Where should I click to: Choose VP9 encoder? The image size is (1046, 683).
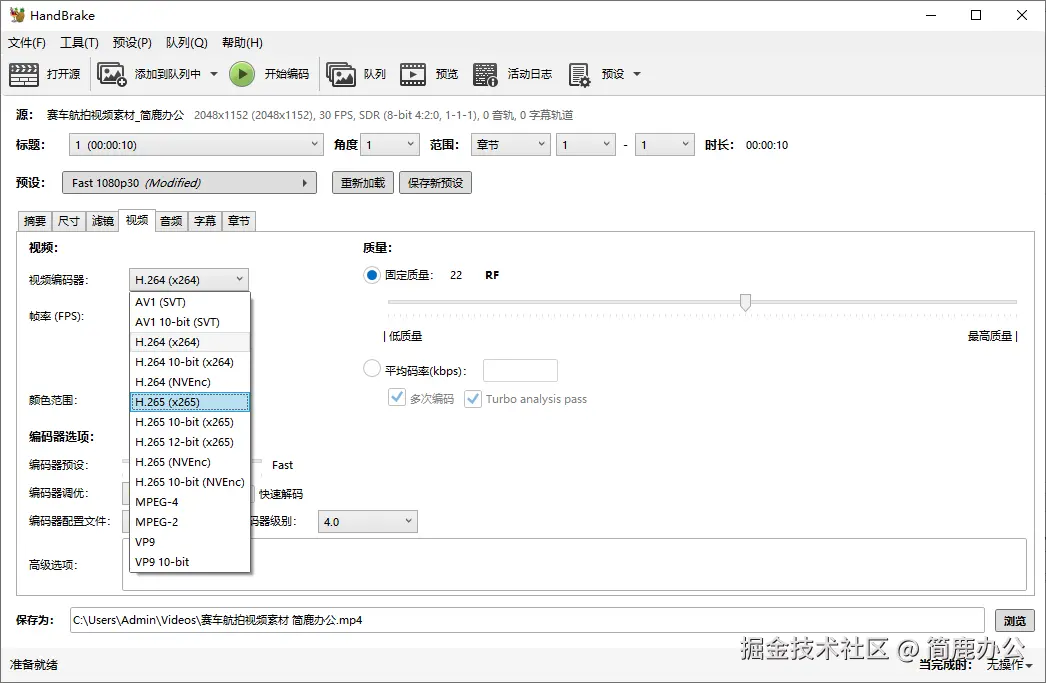pyautogui.click(x=189, y=542)
